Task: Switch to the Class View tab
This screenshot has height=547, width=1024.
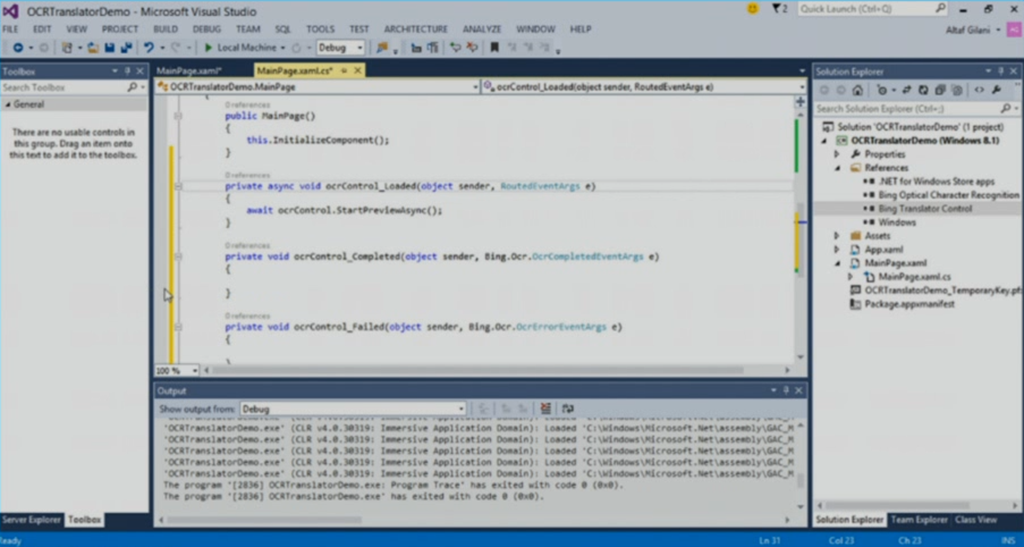Action: (x=976, y=520)
